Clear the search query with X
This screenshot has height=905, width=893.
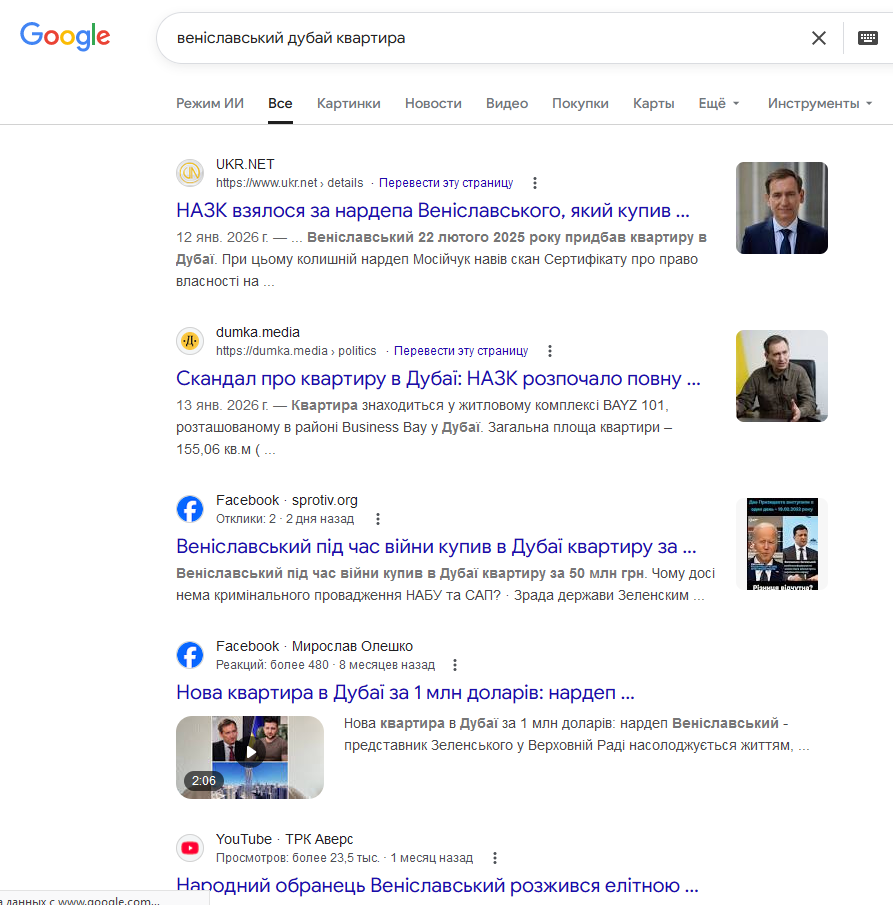tap(818, 38)
